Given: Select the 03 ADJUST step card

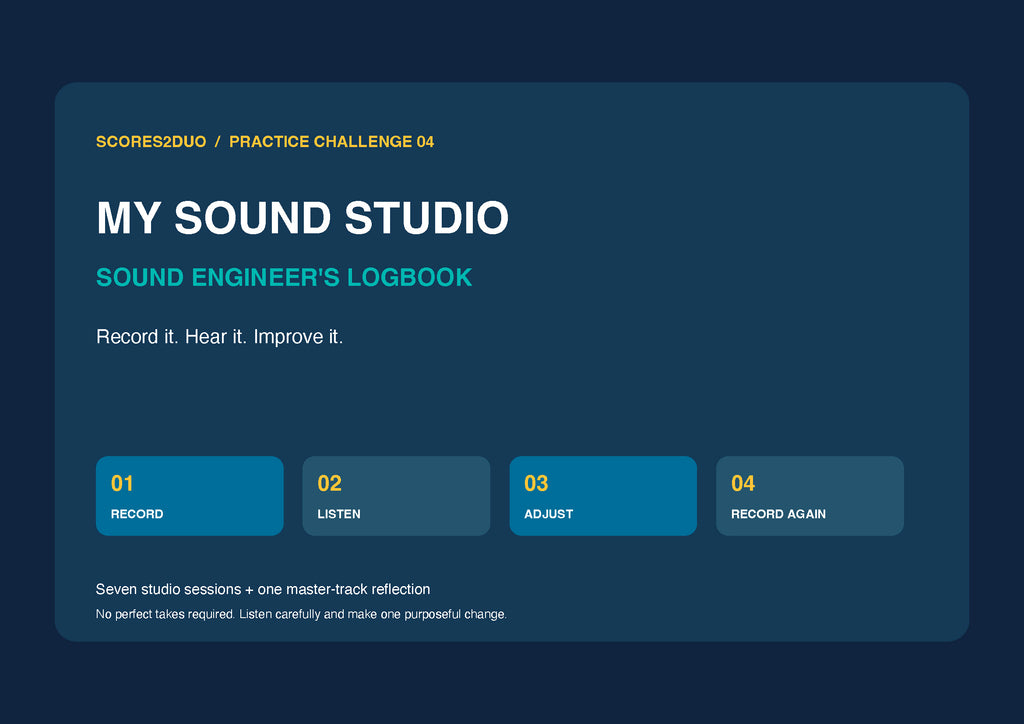Looking at the screenshot, I should point(603,496).
